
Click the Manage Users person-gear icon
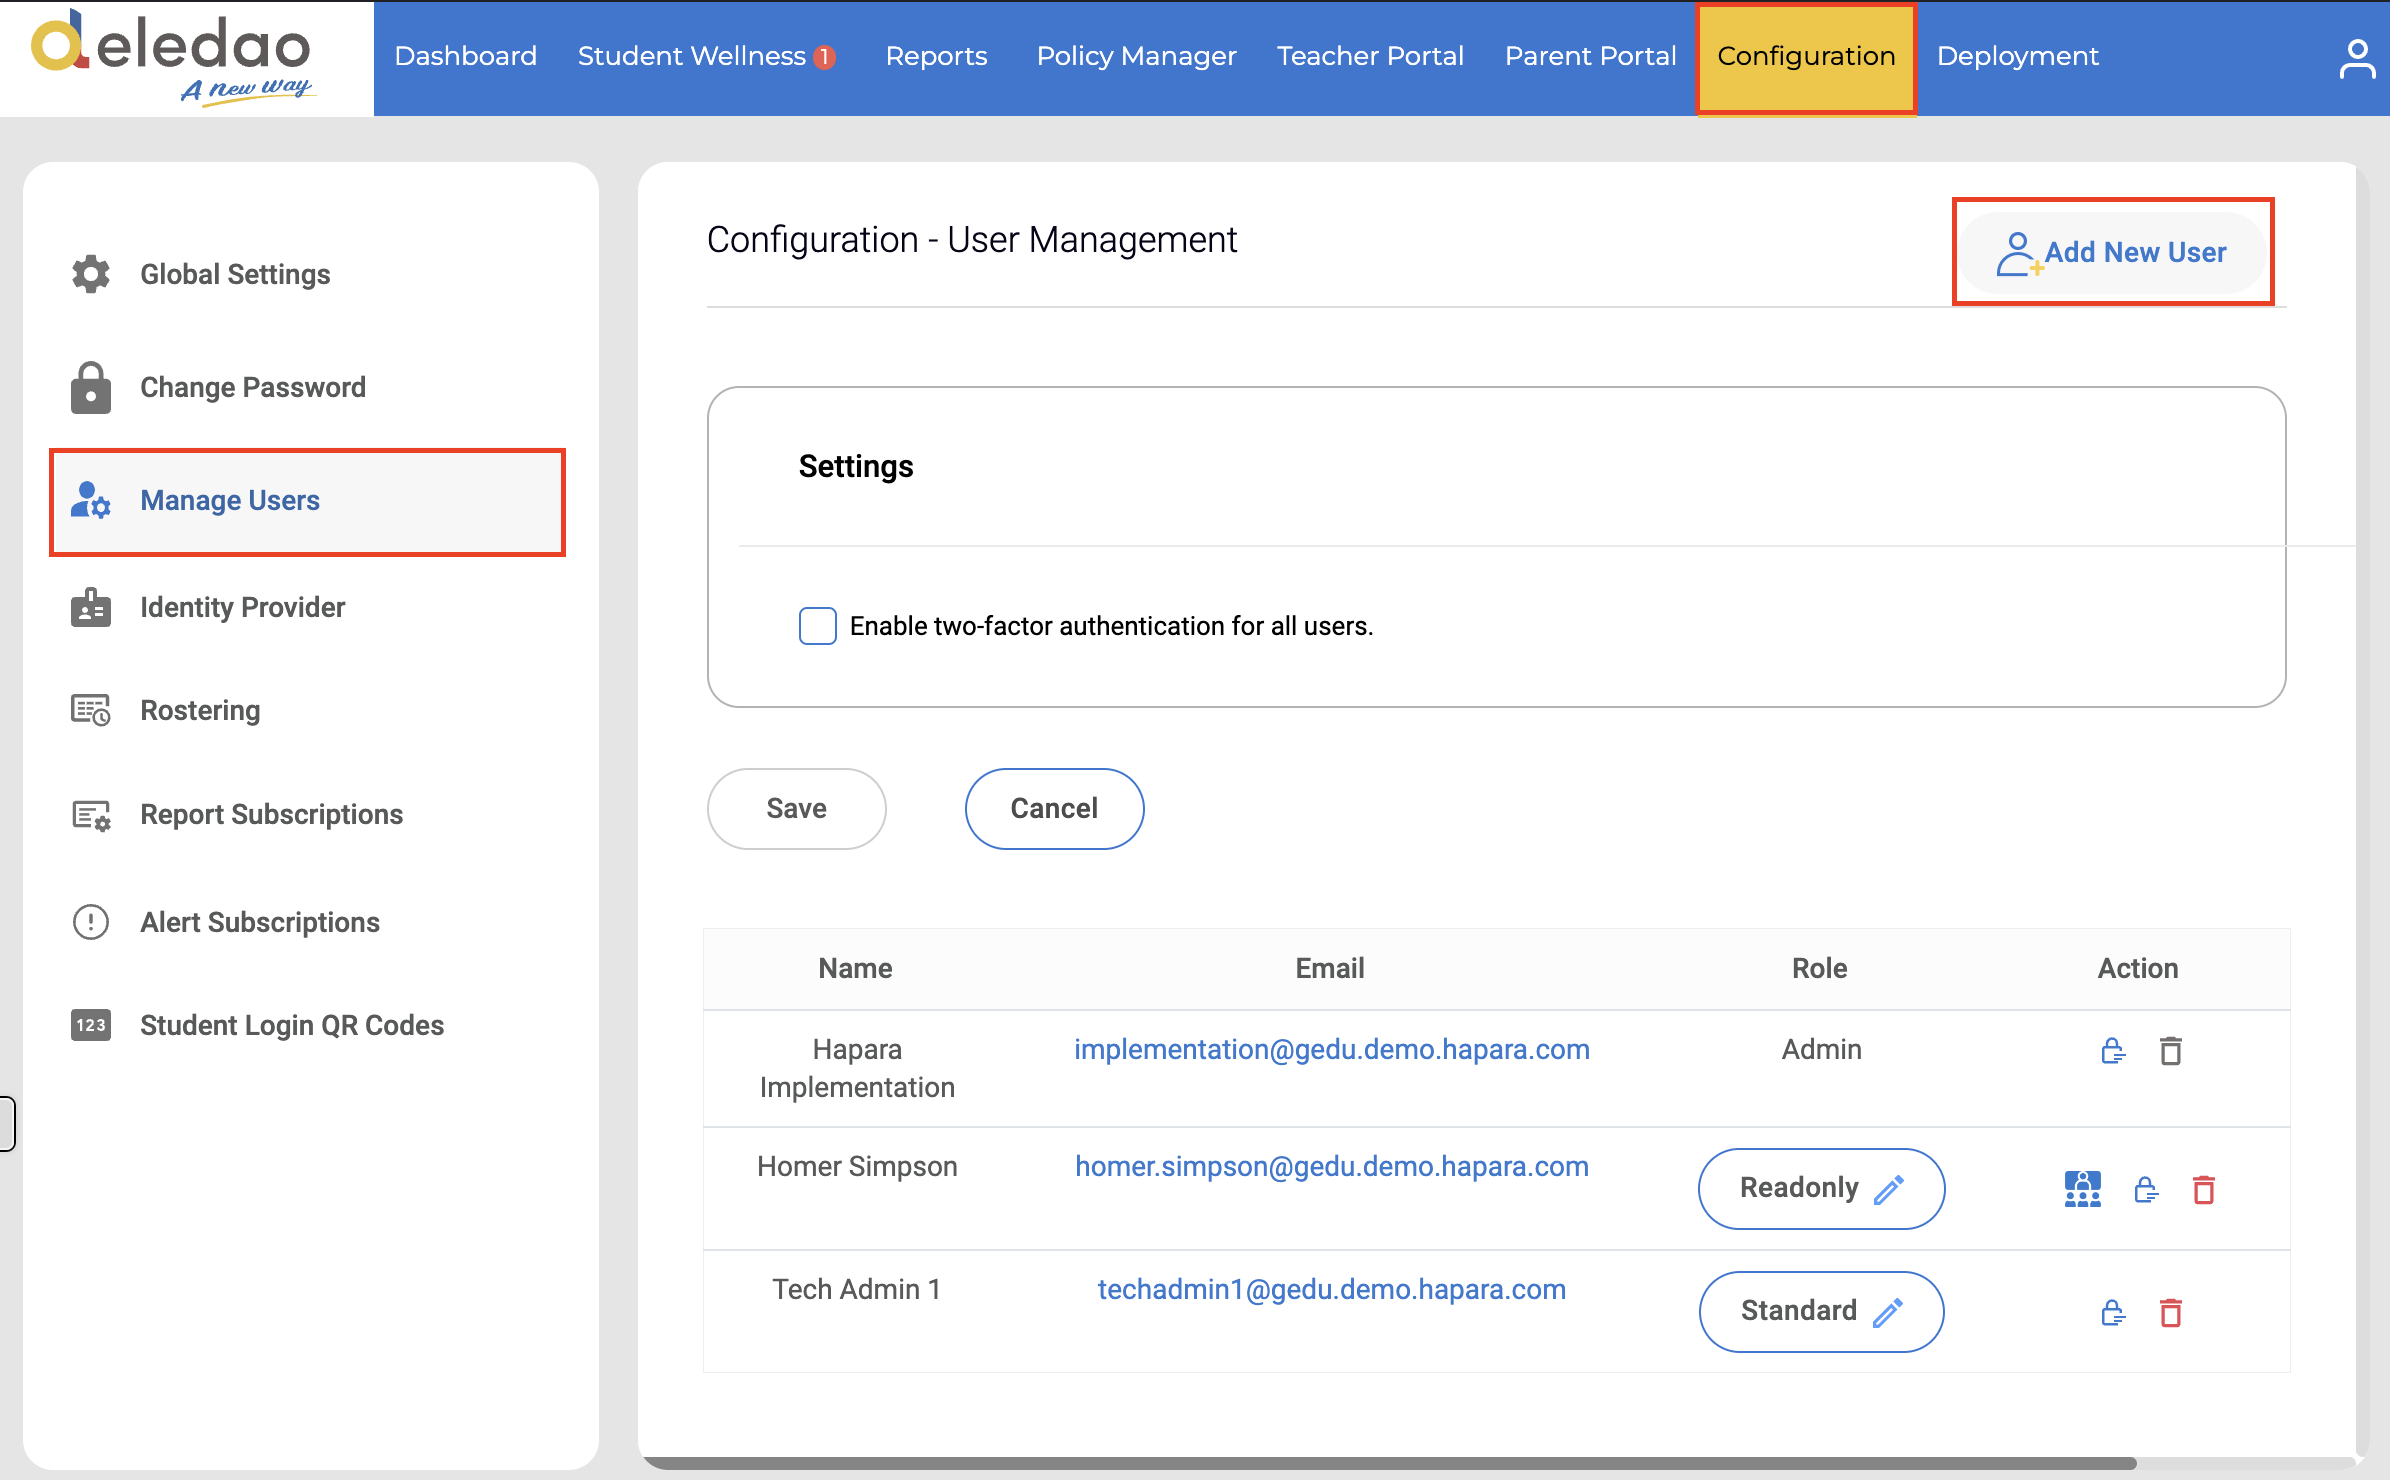(91, 500)
